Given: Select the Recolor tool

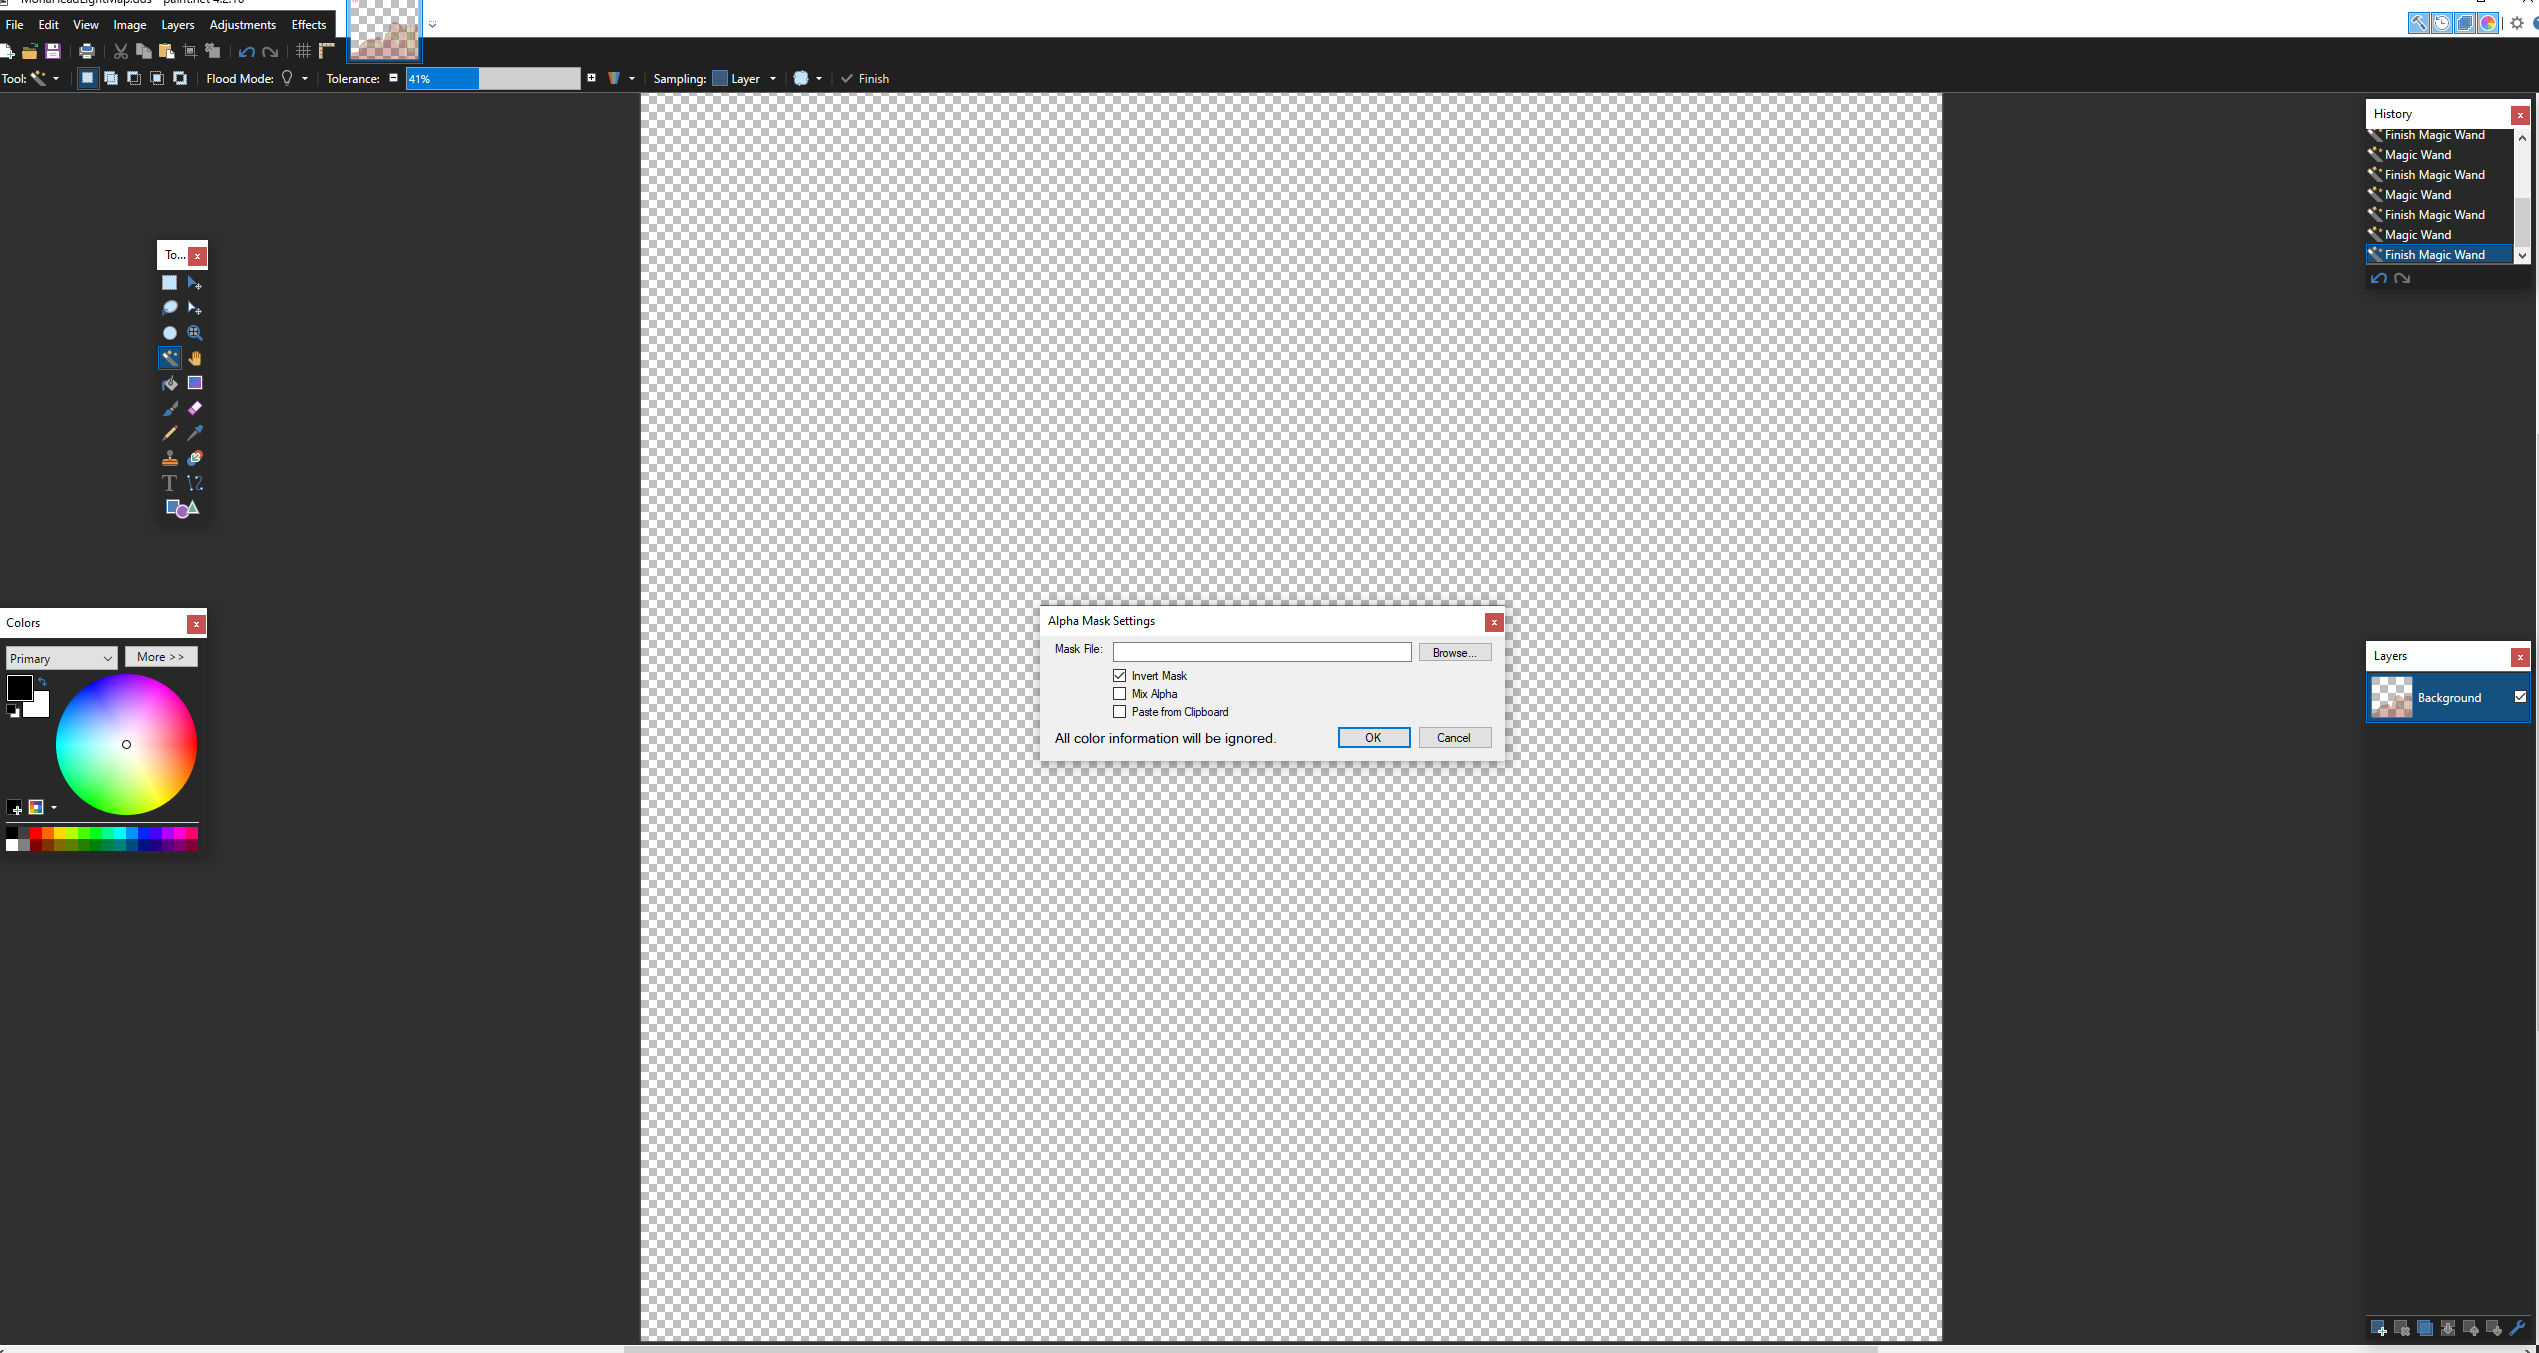Looking at the screenshot, I should point(195,458).
